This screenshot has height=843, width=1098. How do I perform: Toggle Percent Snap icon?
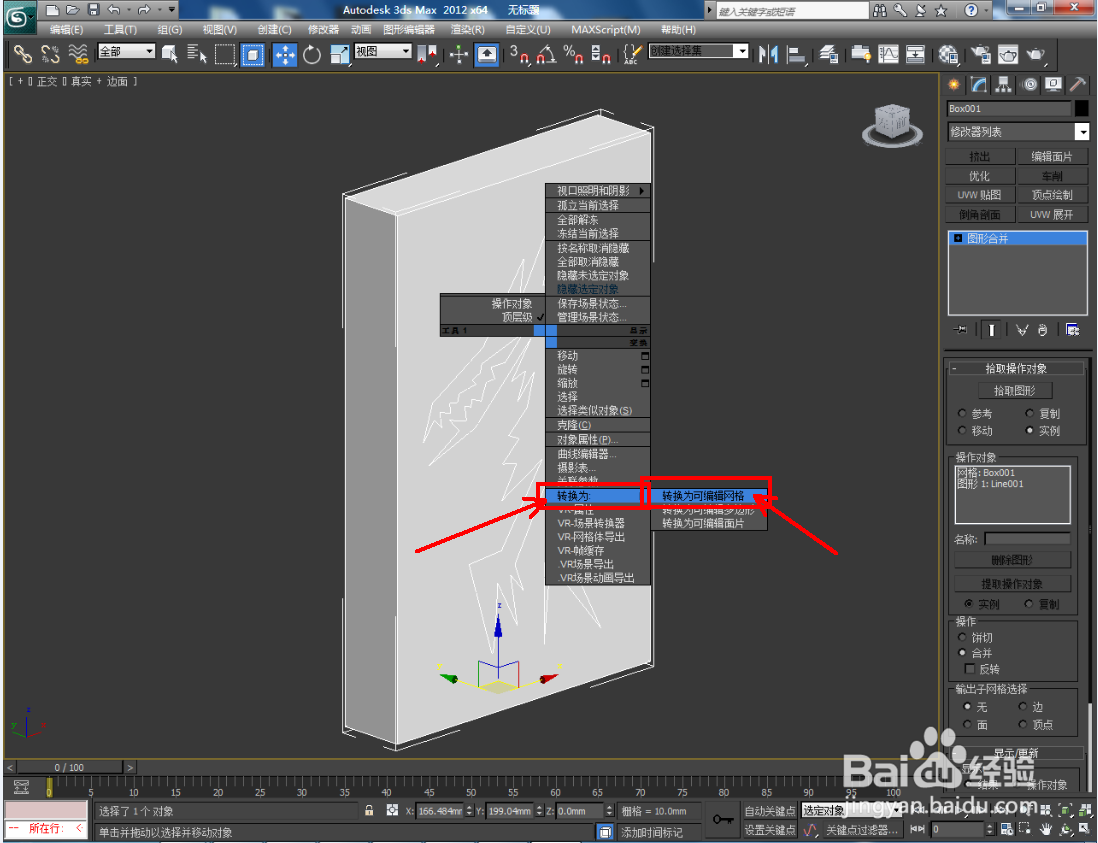point(573,54)
